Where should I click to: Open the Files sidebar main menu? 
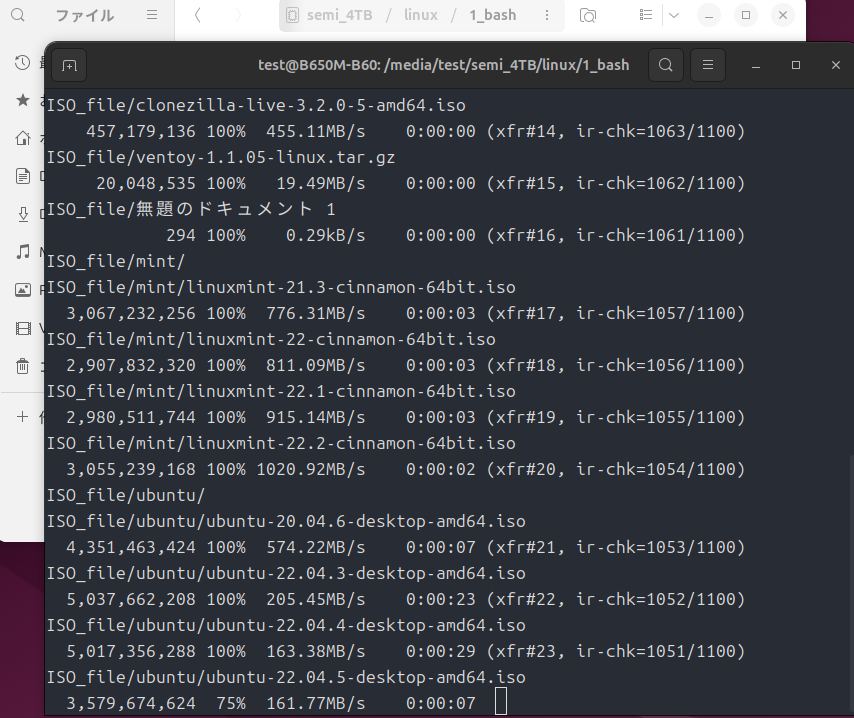pyautogui.click(x=152, y=16)
